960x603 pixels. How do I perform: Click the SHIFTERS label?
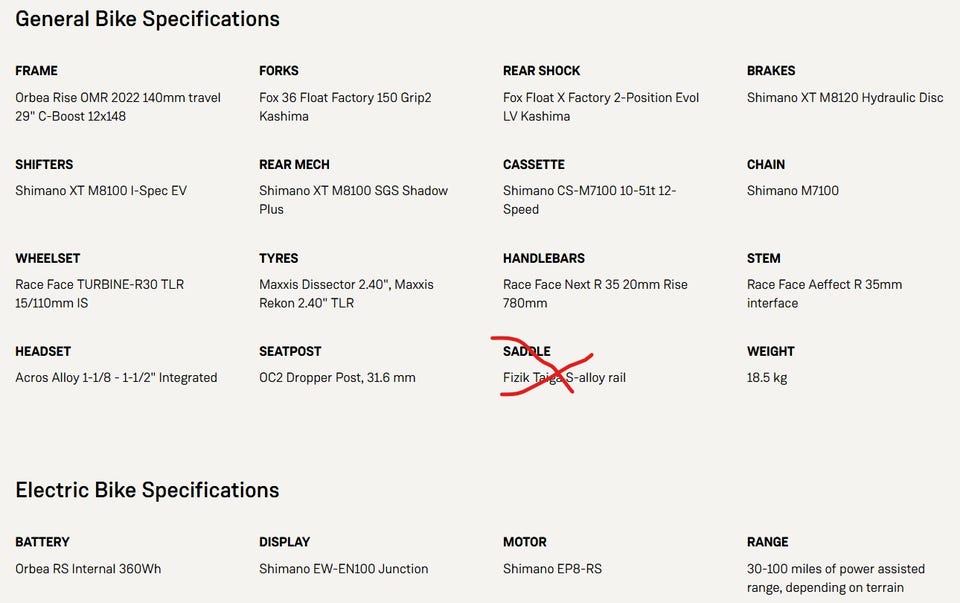point(44,165)
